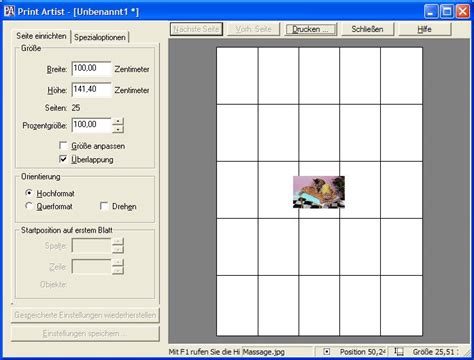Image resolution: width=474 pixels, height=360 pixels.
Task: Select the Hochformat orientation
Action: (x=29, y=193)
